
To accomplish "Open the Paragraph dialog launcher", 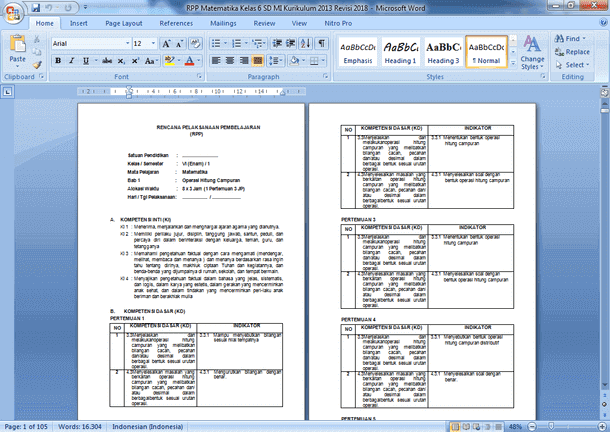I will click(x=326, y=76).
